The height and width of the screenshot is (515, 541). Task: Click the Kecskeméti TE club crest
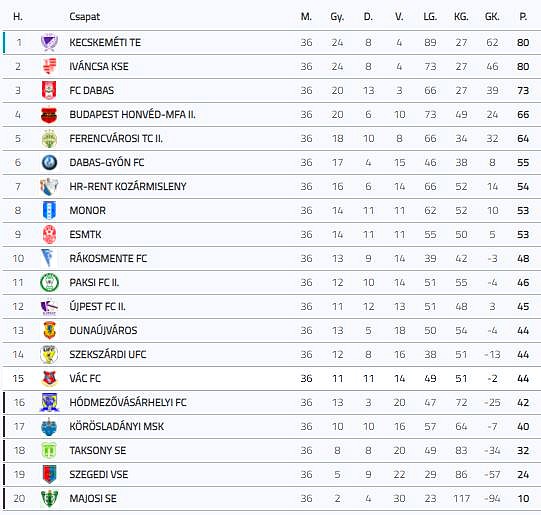(49, 42)
